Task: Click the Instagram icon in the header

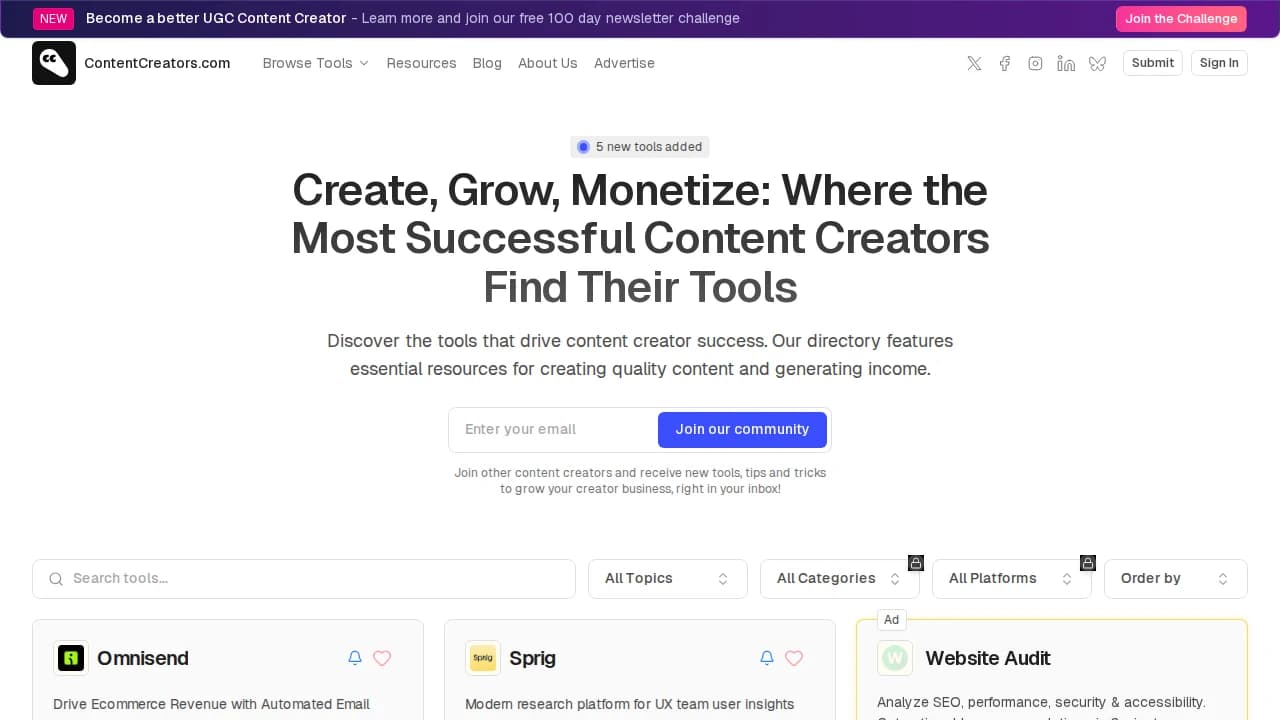Action: (x=1035, y=63)
